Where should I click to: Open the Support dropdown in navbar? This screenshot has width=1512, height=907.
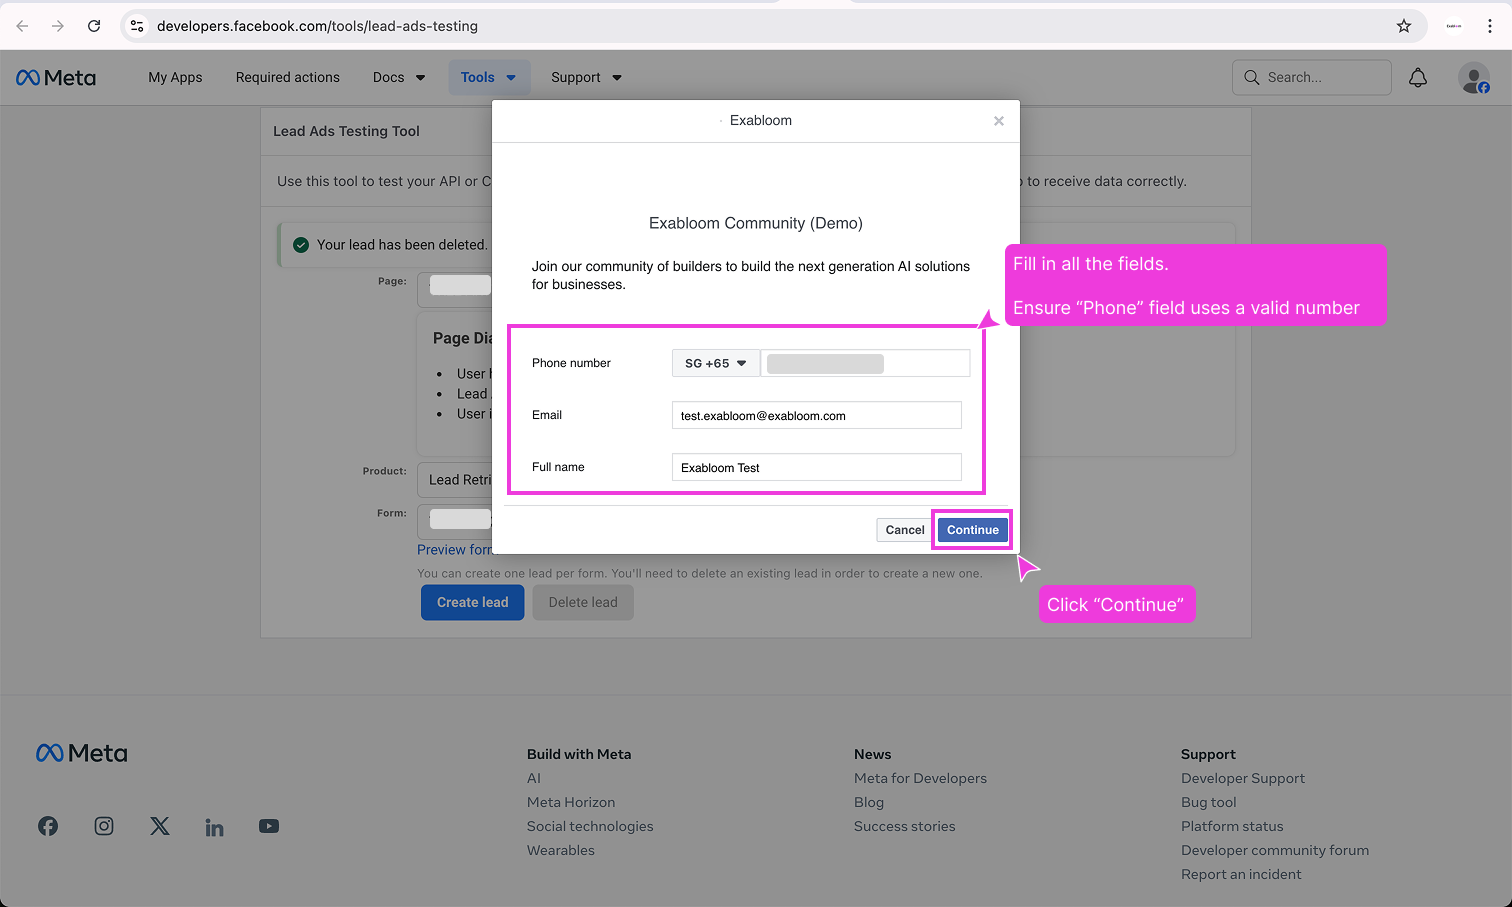pyautogui.click(x=586, y=77)
